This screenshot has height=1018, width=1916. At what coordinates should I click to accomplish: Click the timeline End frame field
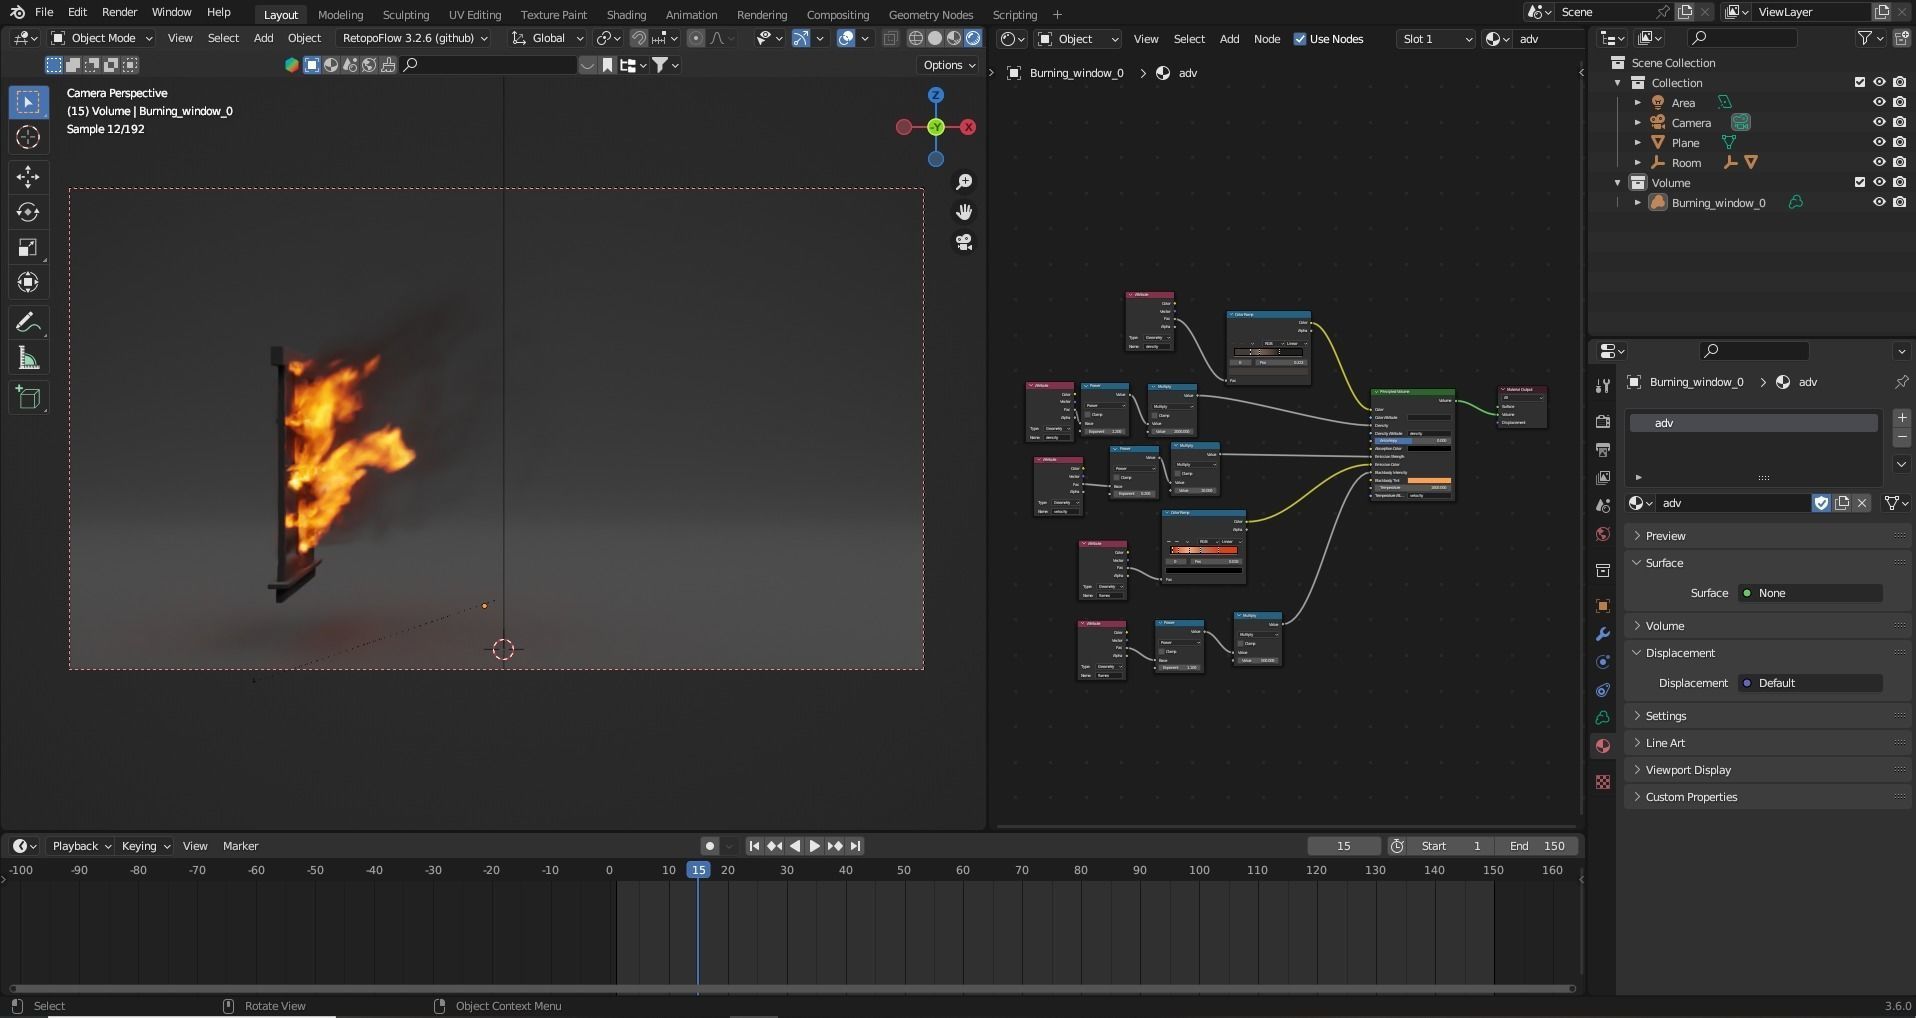click(1538, 846)
